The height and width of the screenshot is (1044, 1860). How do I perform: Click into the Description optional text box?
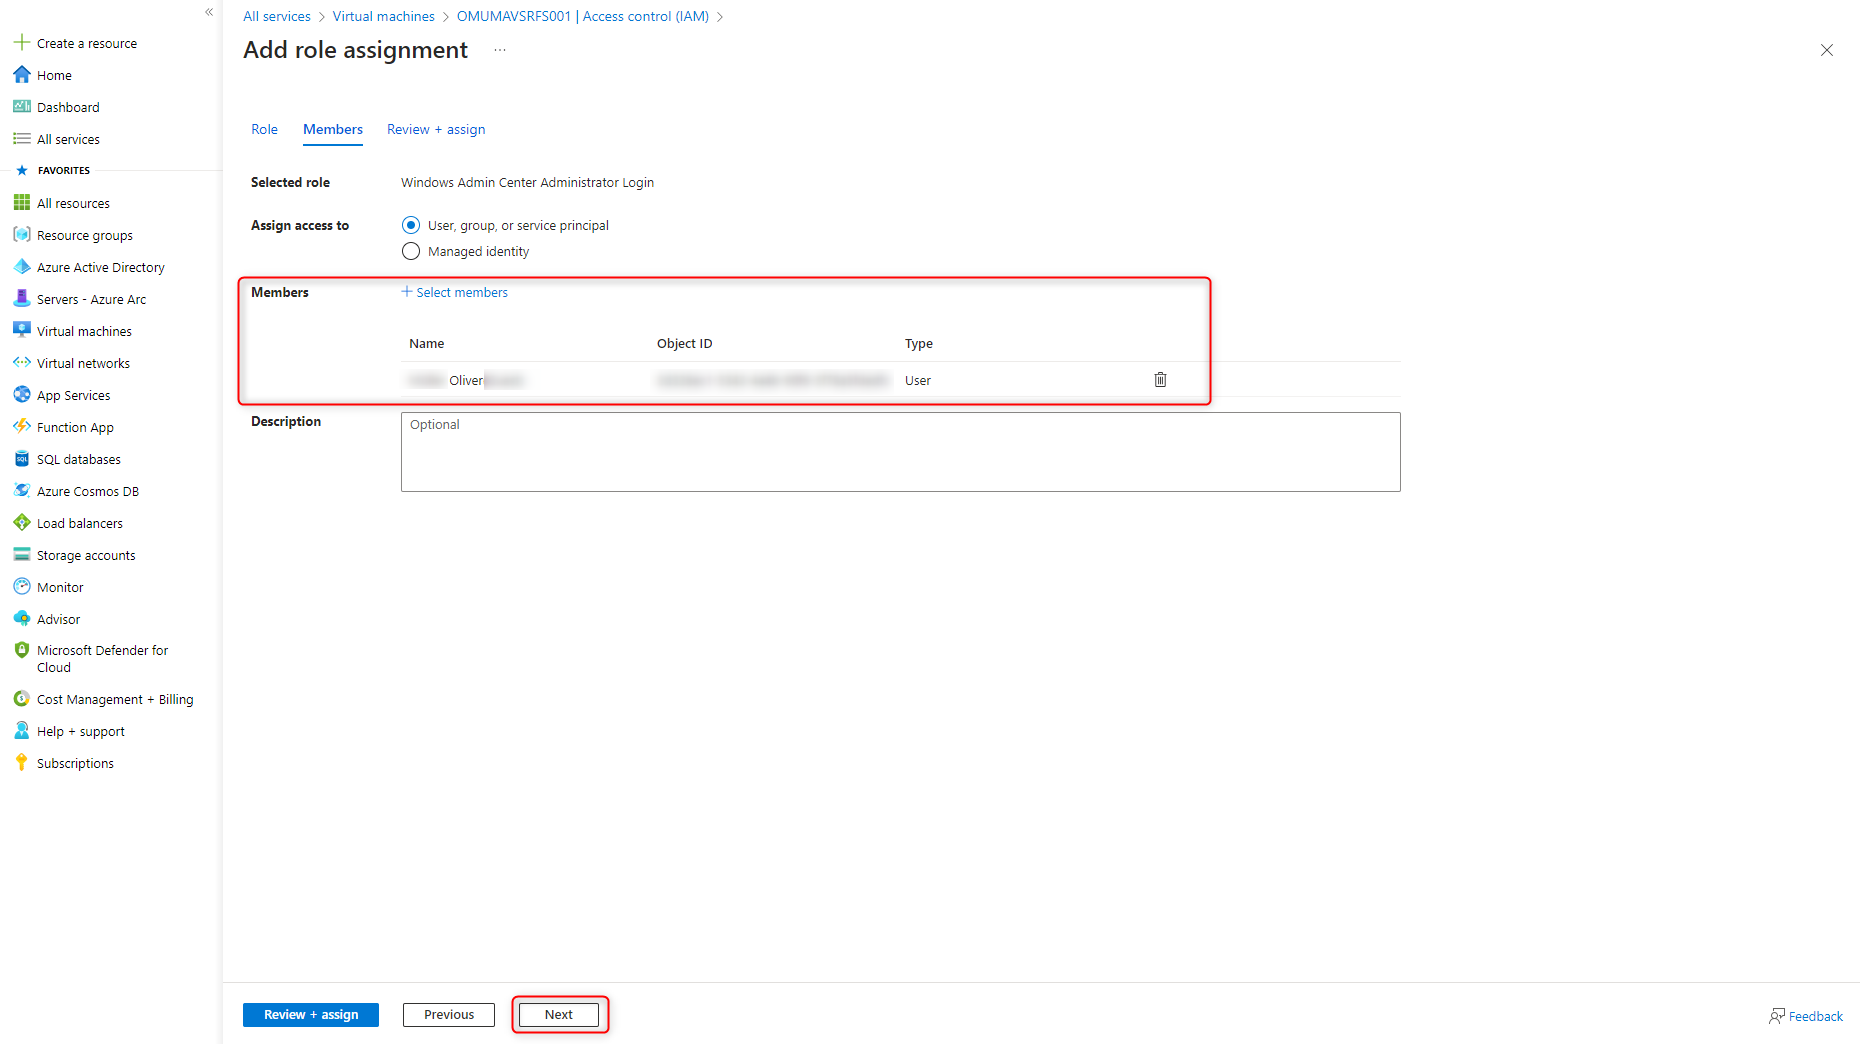tap(900, 452)
